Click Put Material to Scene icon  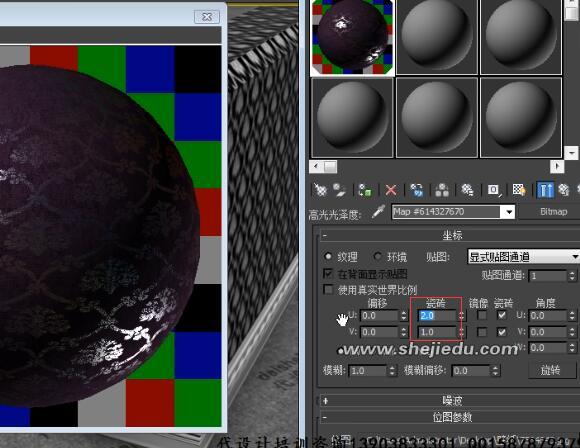tap(339, 190)
